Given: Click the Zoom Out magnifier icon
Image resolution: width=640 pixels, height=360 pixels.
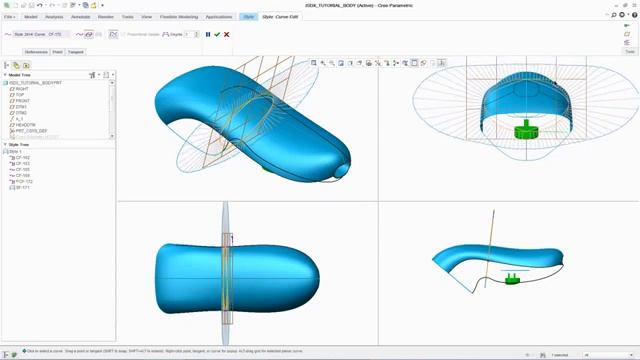Looking at the screenshot, I should click(332, 63).
